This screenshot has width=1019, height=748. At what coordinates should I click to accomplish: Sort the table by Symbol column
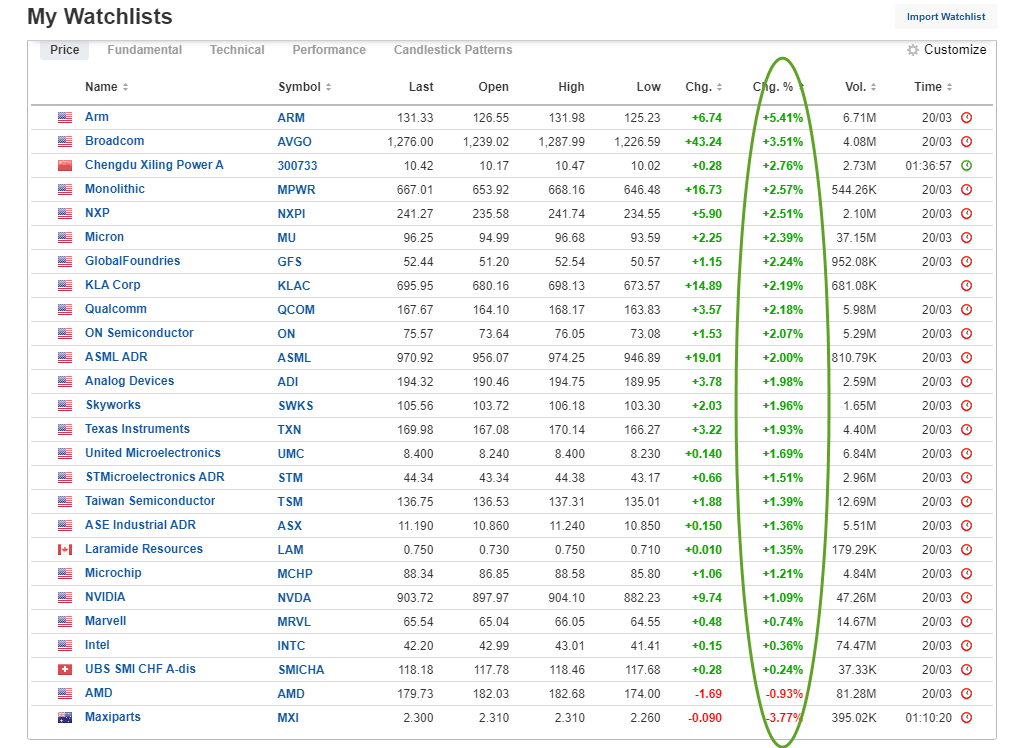click(305, 87)
